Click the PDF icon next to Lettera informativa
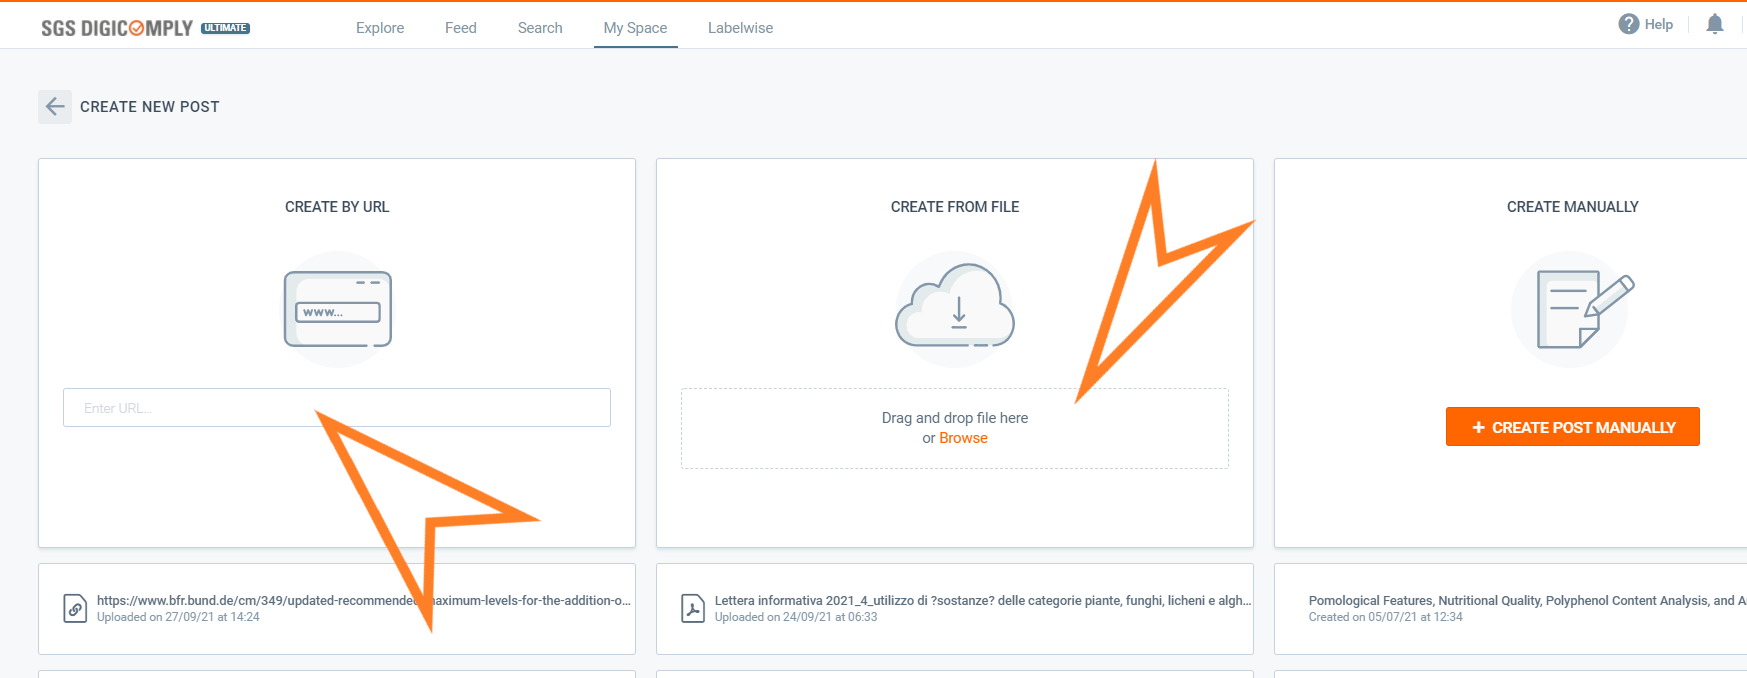1747x678 pixels. coord(693,608)
